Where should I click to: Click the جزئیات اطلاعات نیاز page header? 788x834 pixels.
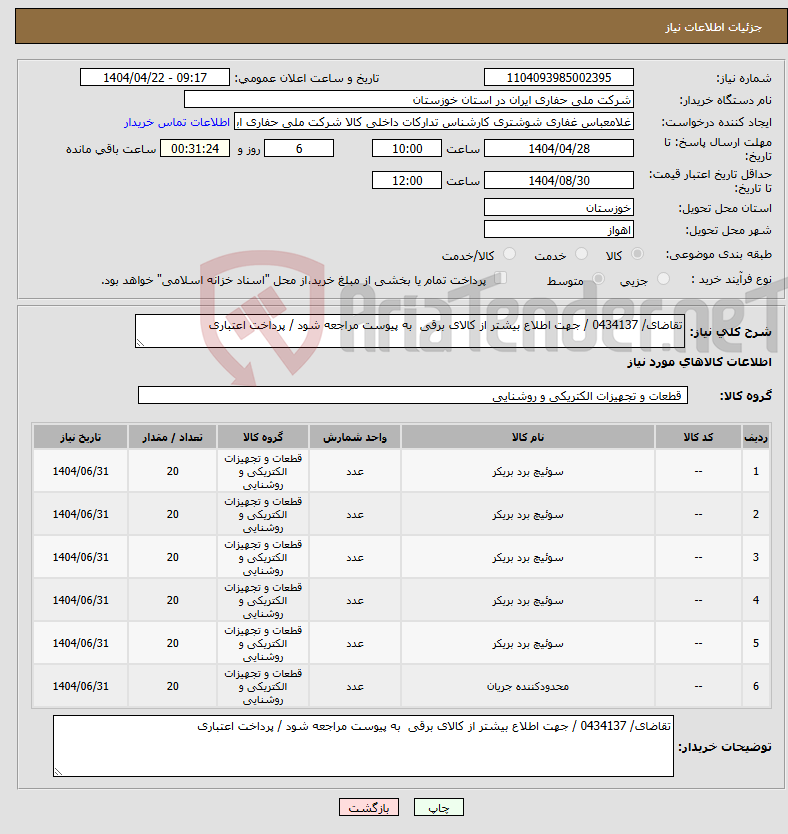[x=714, y=27]
